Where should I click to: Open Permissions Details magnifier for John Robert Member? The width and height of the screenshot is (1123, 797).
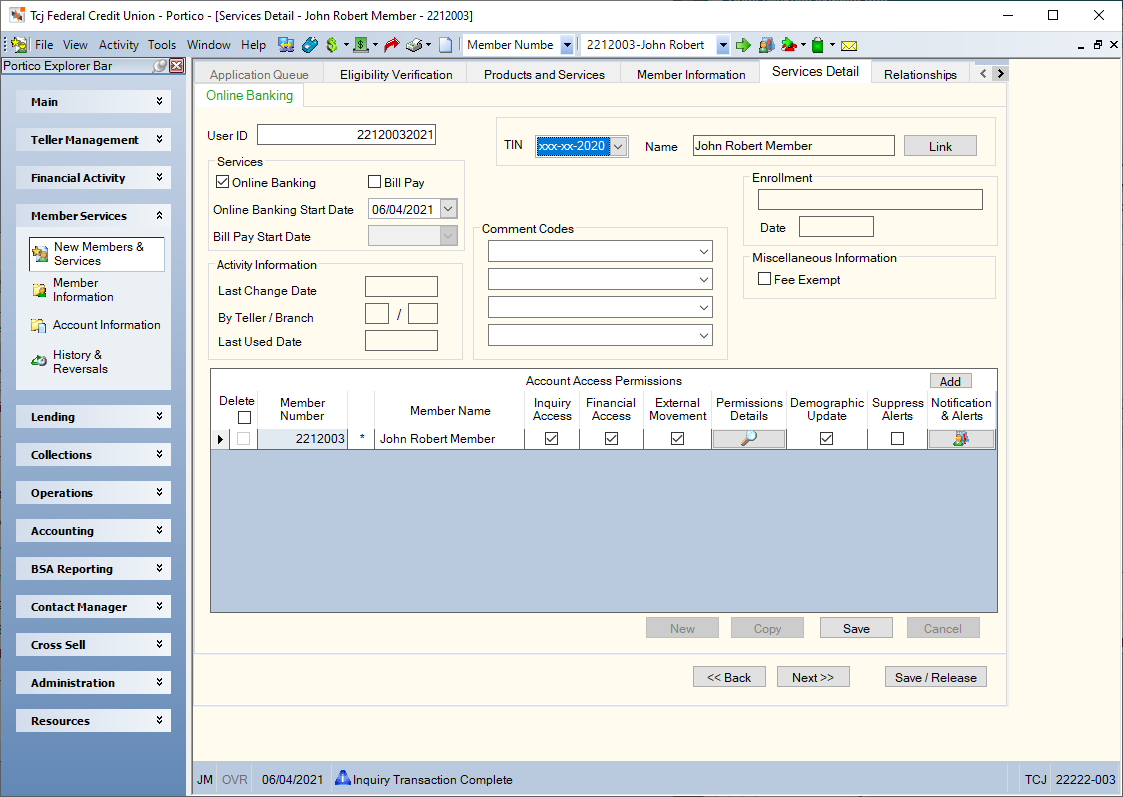tap(748, 439)
